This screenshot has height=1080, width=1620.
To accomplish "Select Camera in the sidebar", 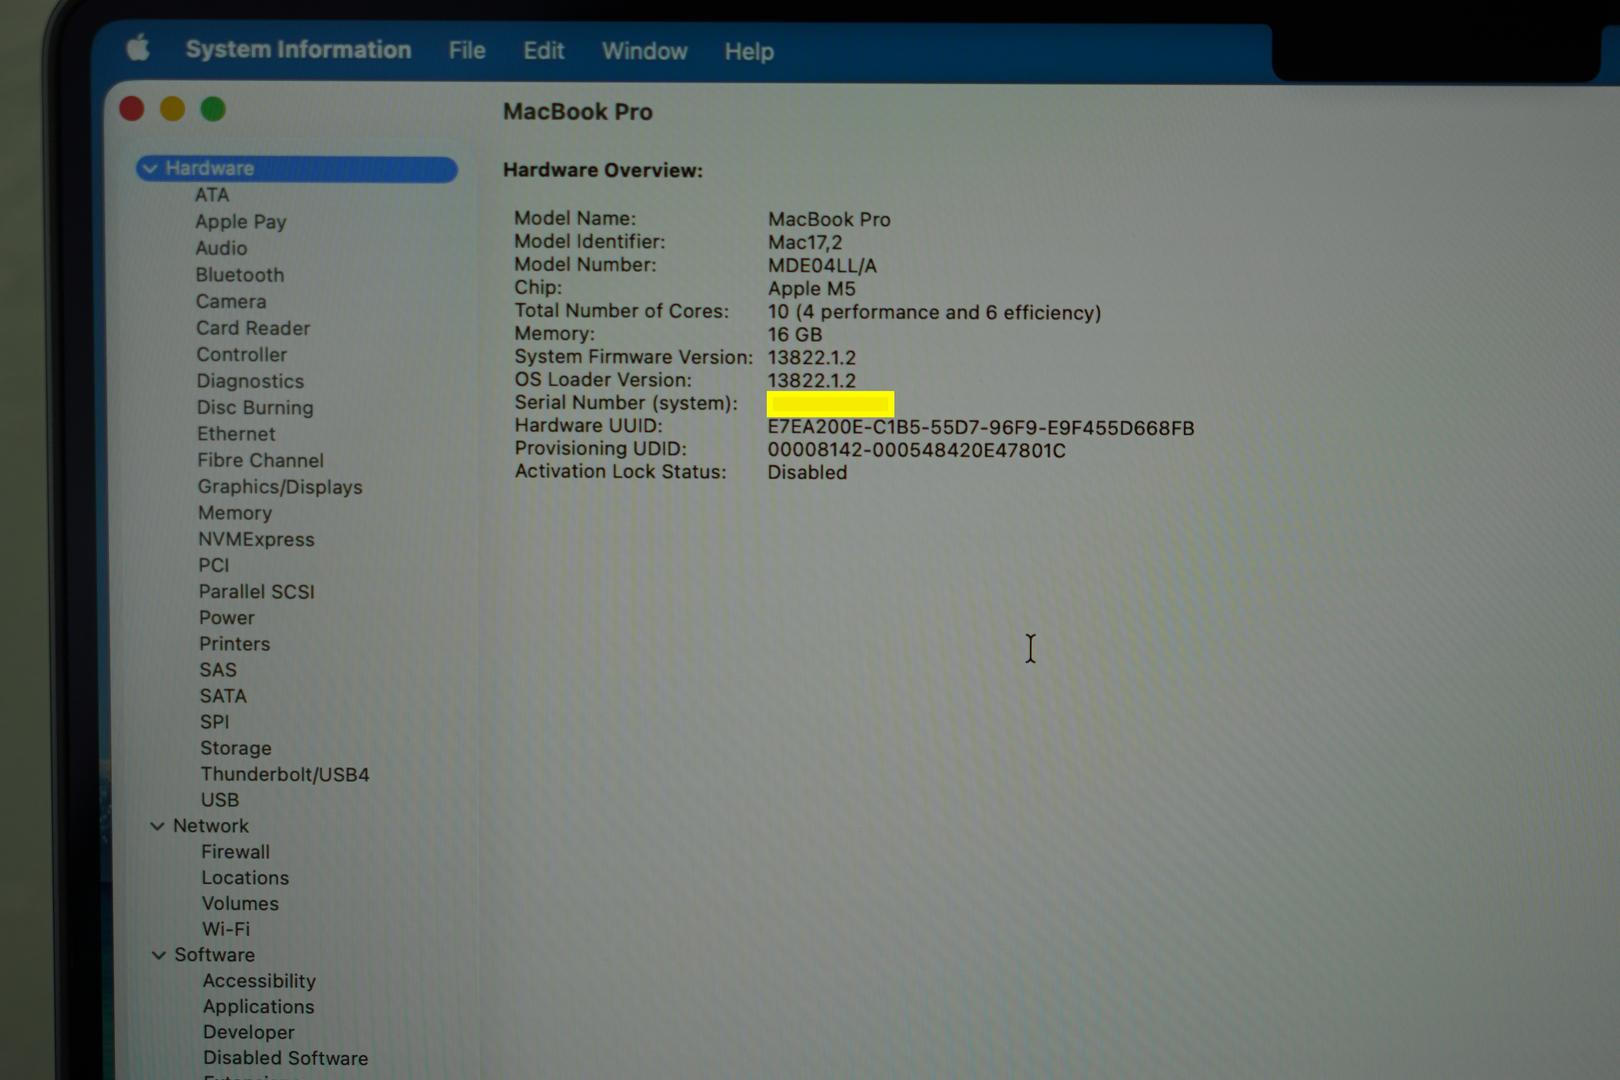I will coord(231,301).
